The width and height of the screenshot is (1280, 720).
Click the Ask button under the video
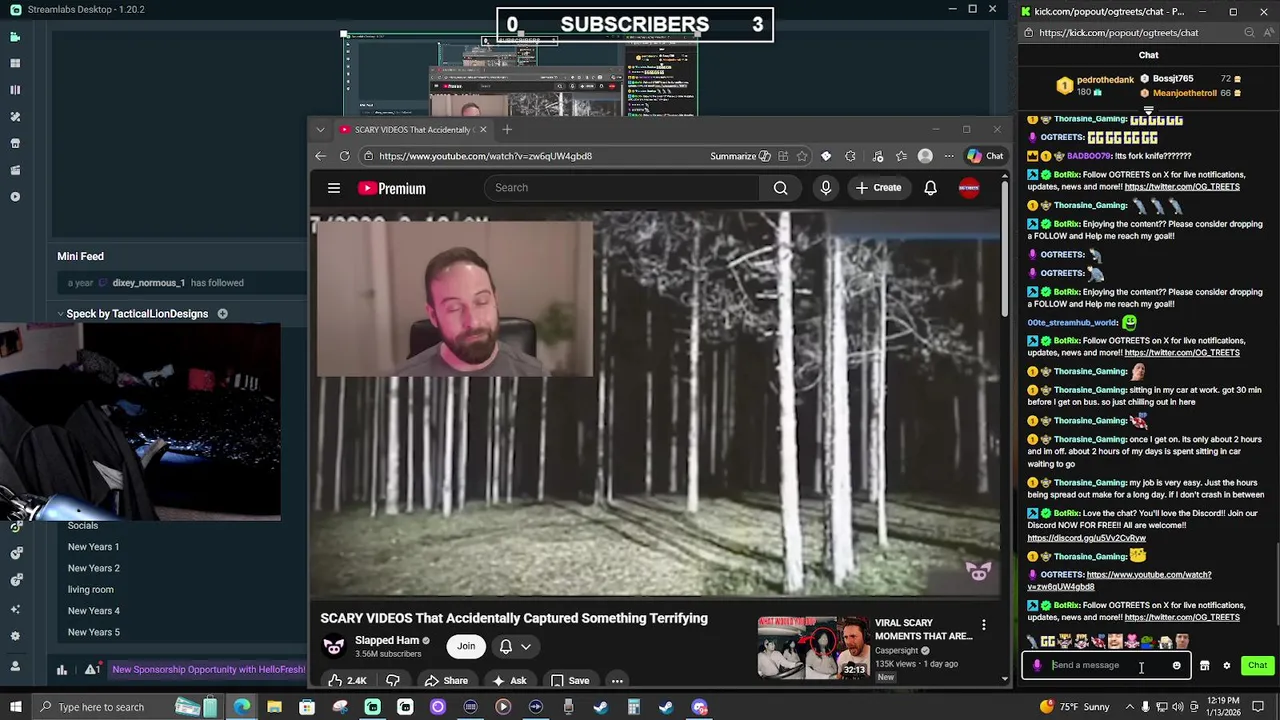click(510, 681)
